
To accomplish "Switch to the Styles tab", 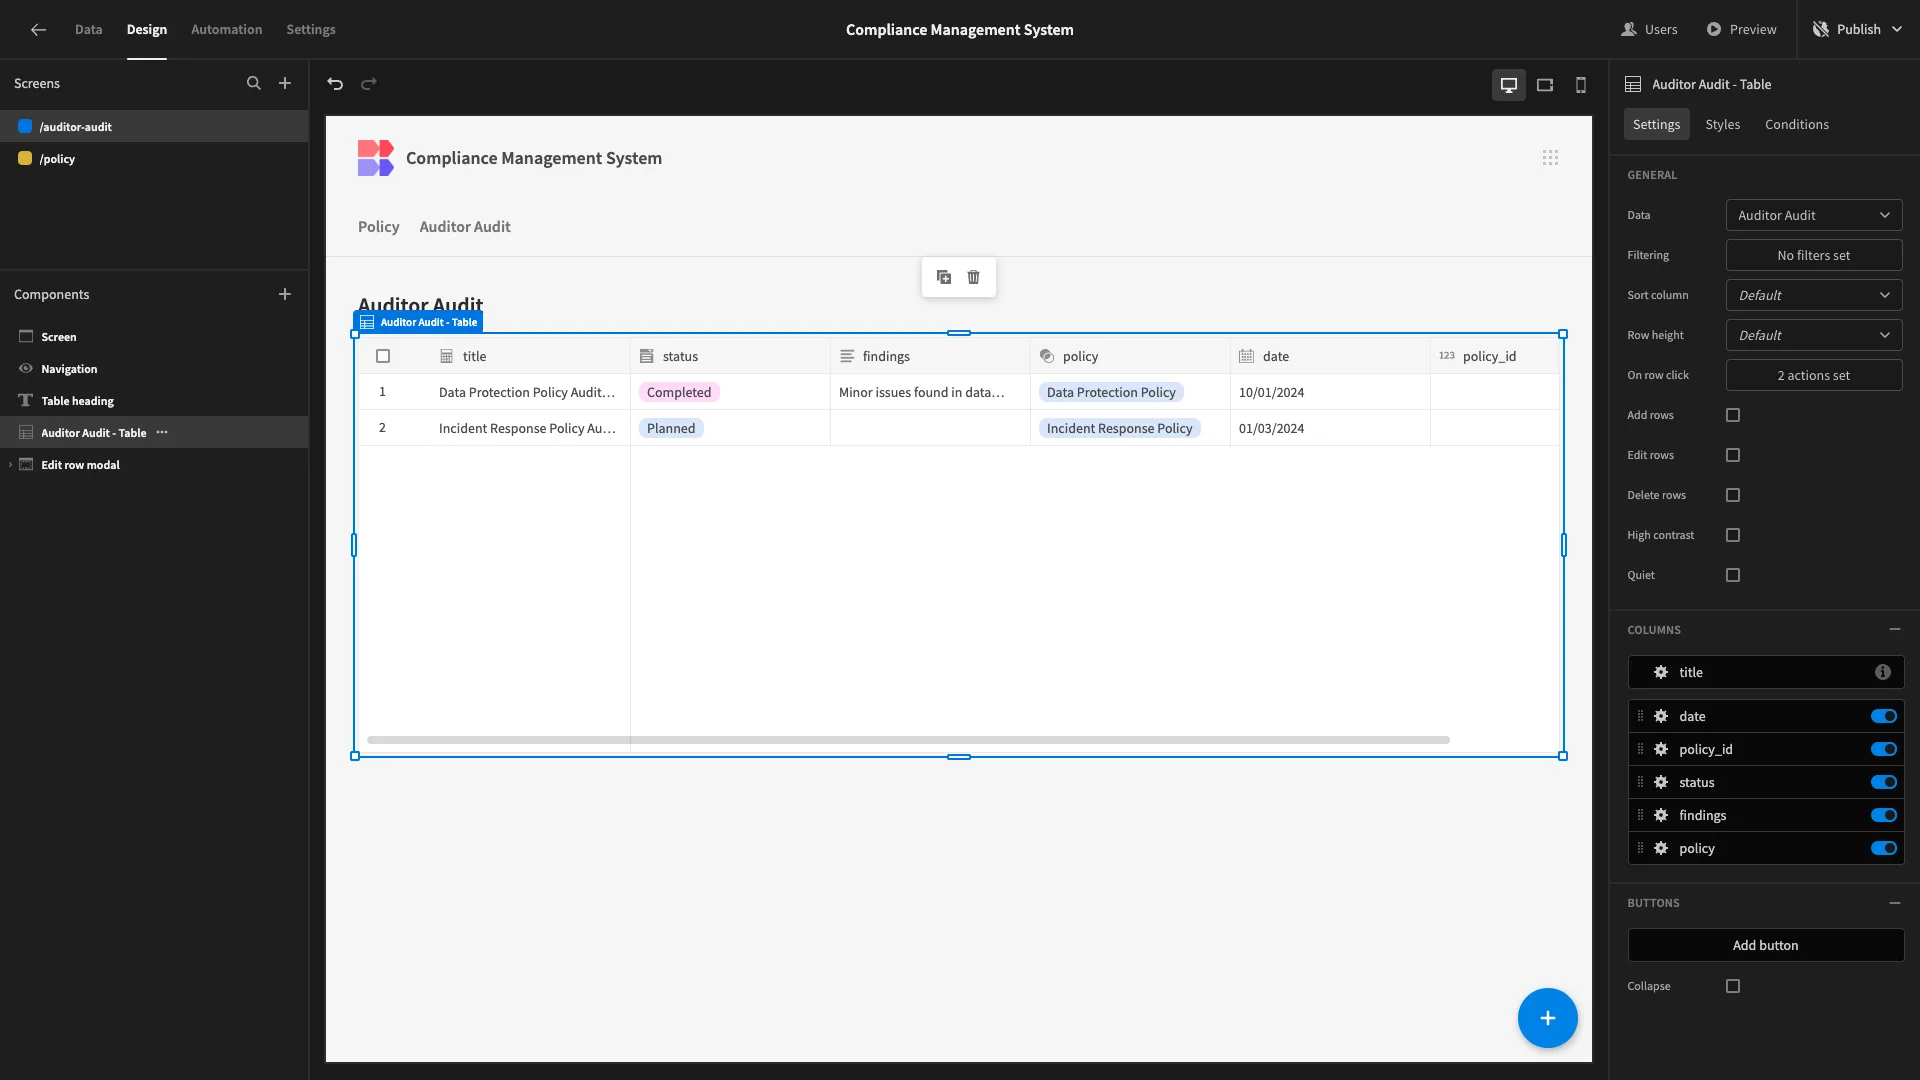I will click(x=1722, y=124).
